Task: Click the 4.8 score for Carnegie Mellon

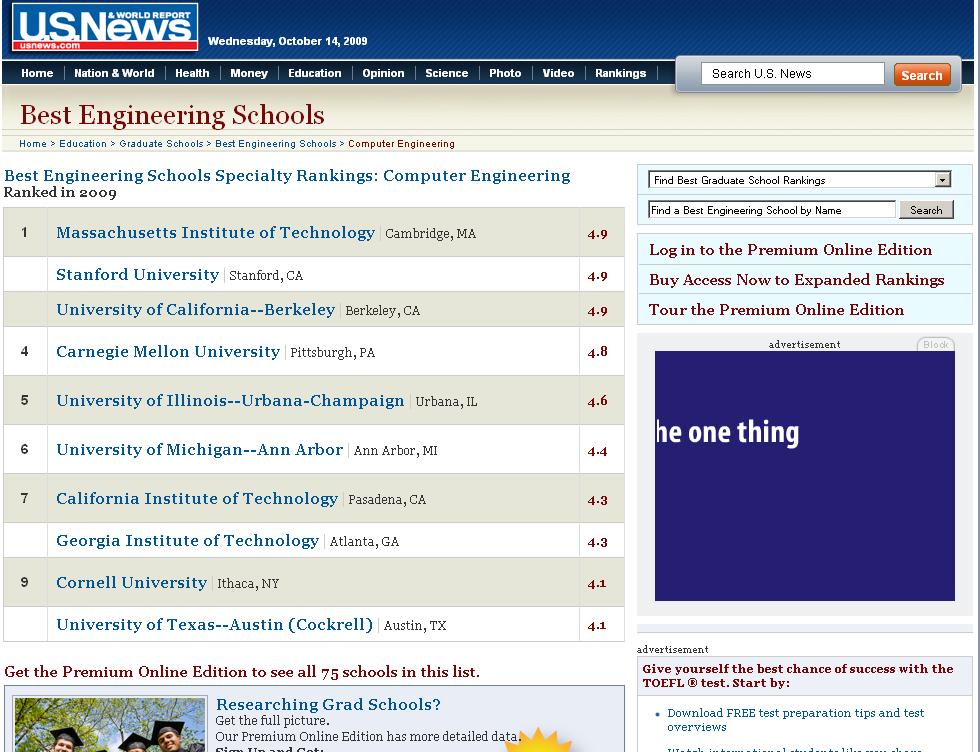Action: (x=598, y=352)
